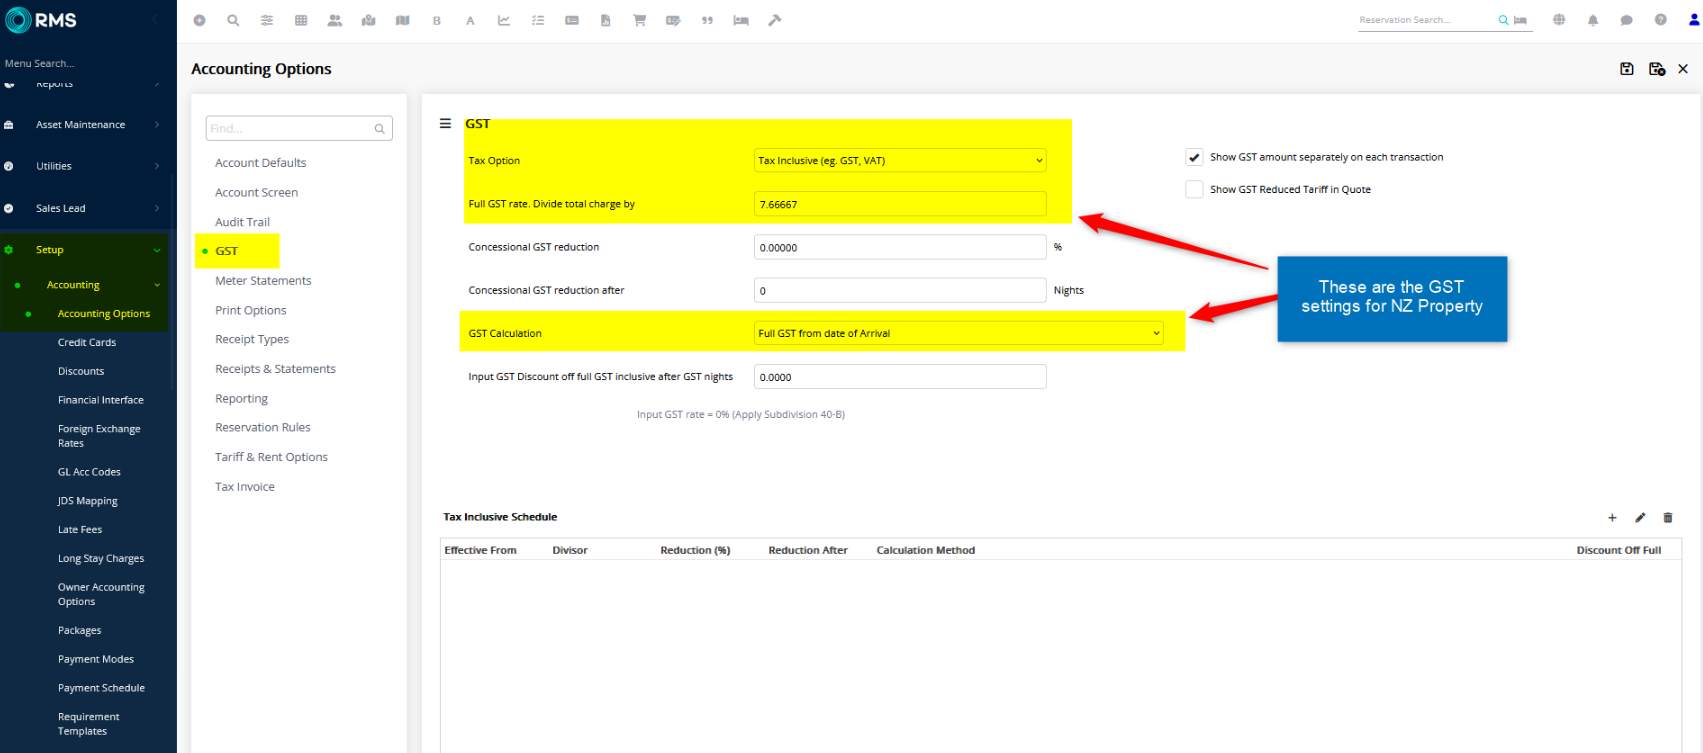Screen dimensions: 1703x753
Task: Open the notifications bell icon
Action: [1593, 20]
